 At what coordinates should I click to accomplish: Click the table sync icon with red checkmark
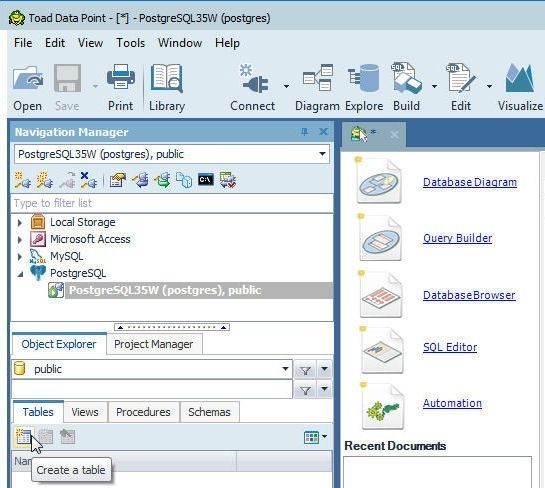[x=228, y=180]
